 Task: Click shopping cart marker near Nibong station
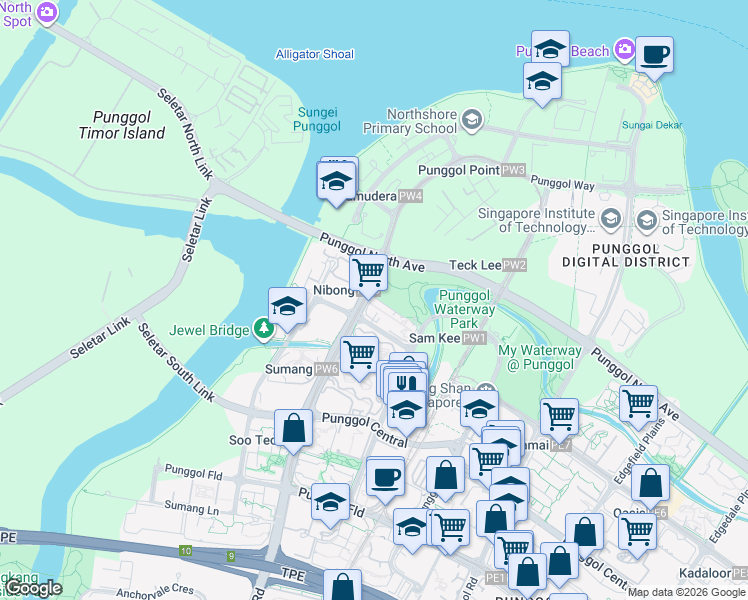(368, 275)
